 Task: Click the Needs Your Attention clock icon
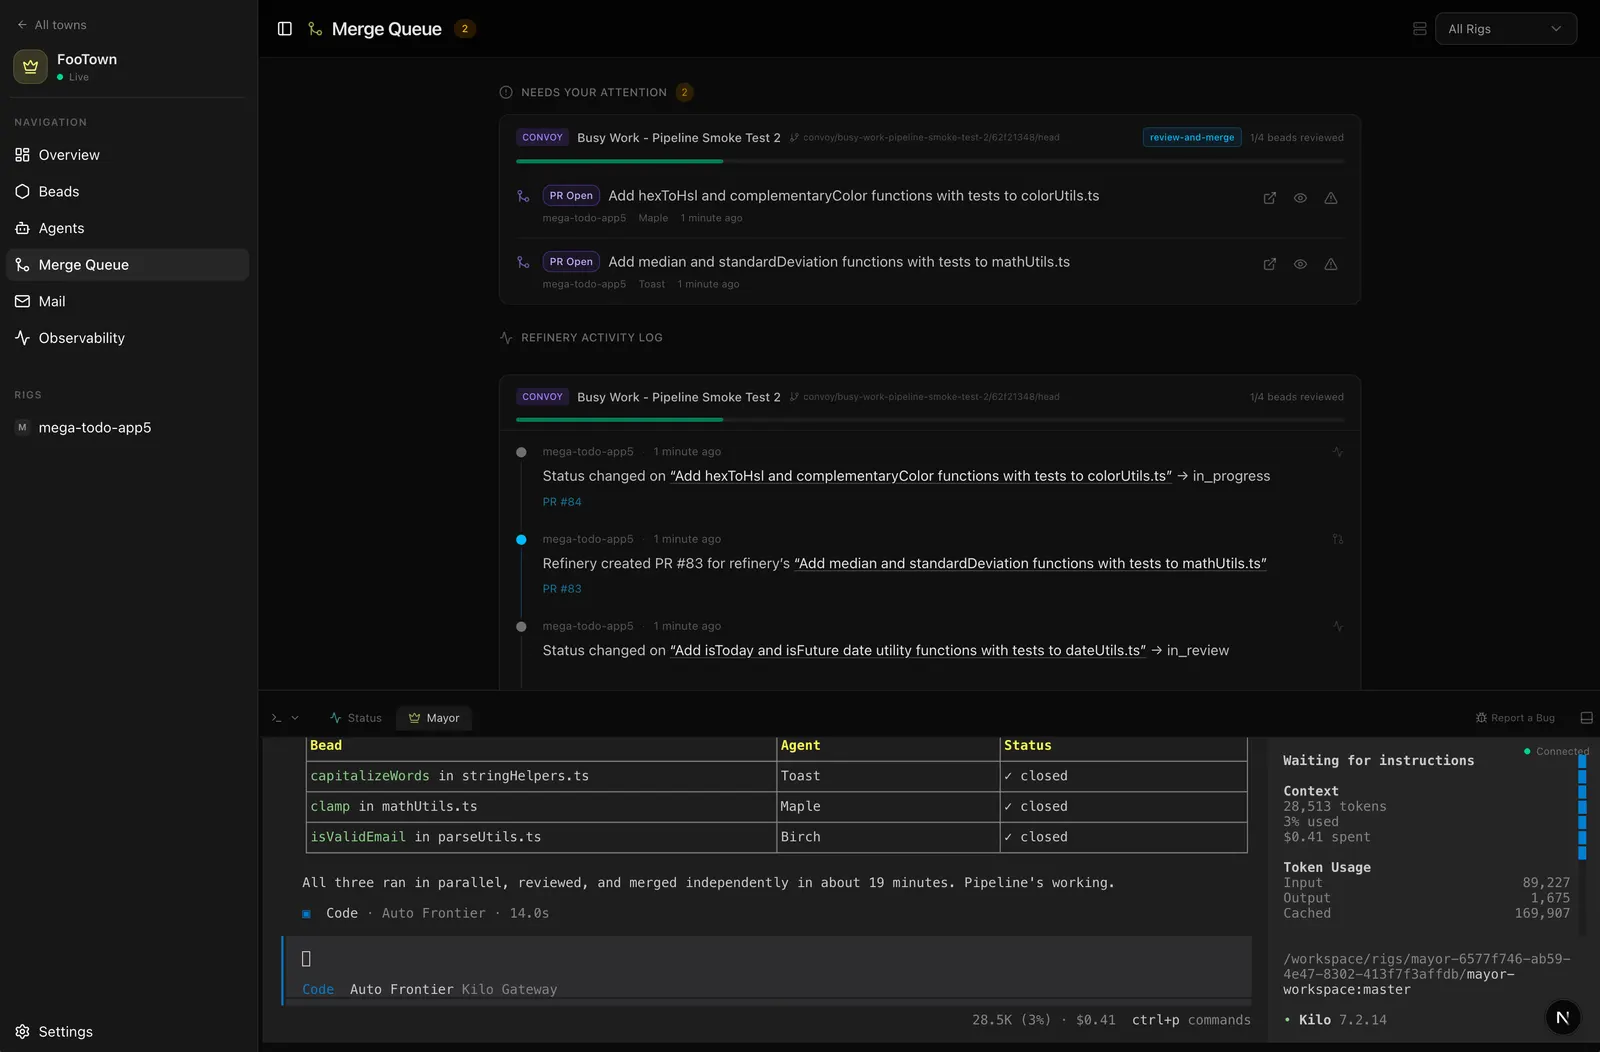tap(506, 92)
